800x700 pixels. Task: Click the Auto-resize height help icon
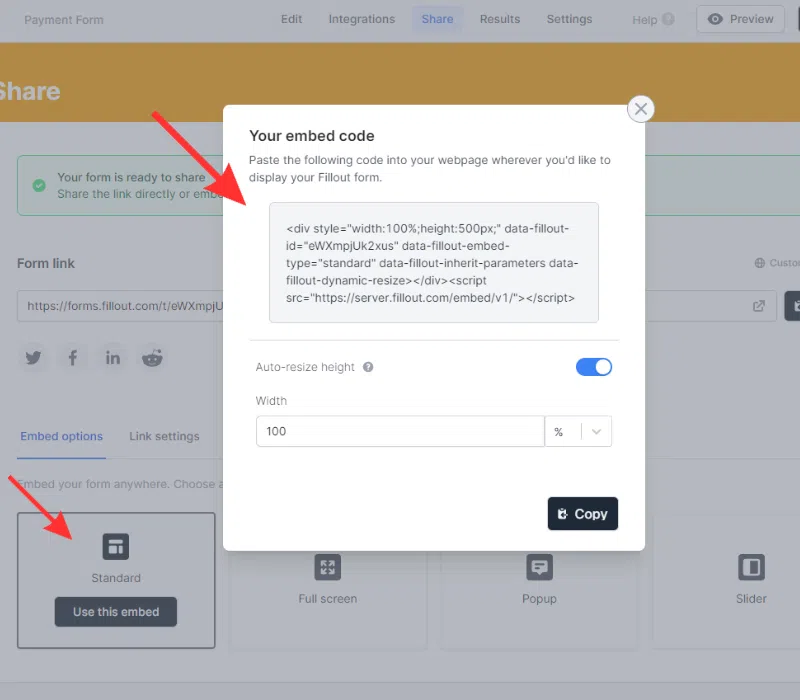click(368, 367)
